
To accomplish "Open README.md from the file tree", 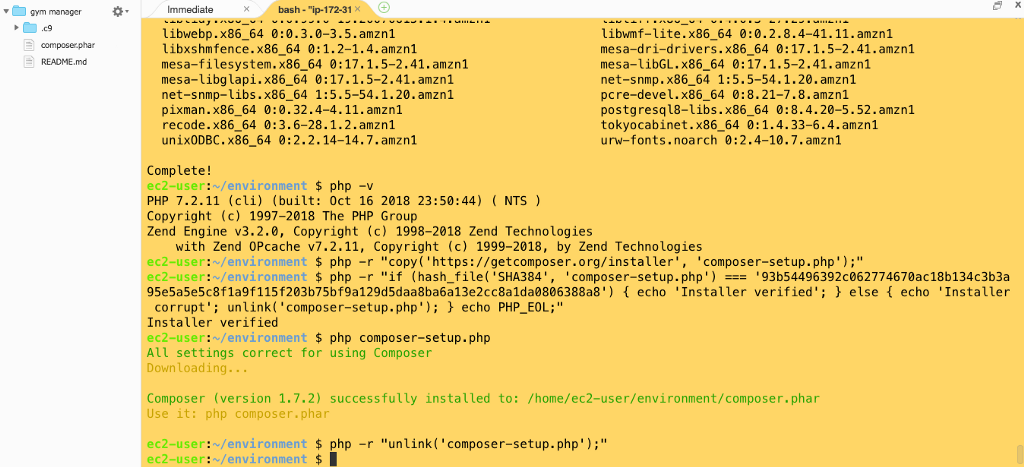I will coord(64,62).
